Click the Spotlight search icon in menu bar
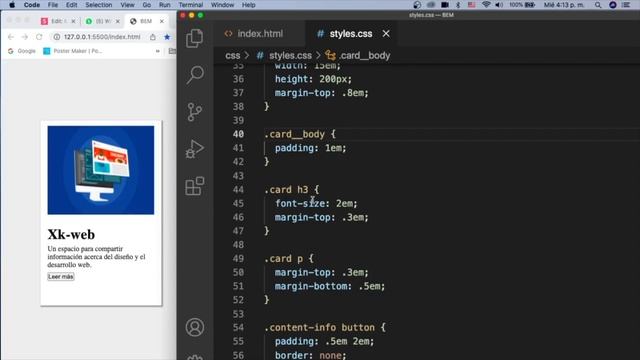 pyautogui.click(x=598, y=5)
